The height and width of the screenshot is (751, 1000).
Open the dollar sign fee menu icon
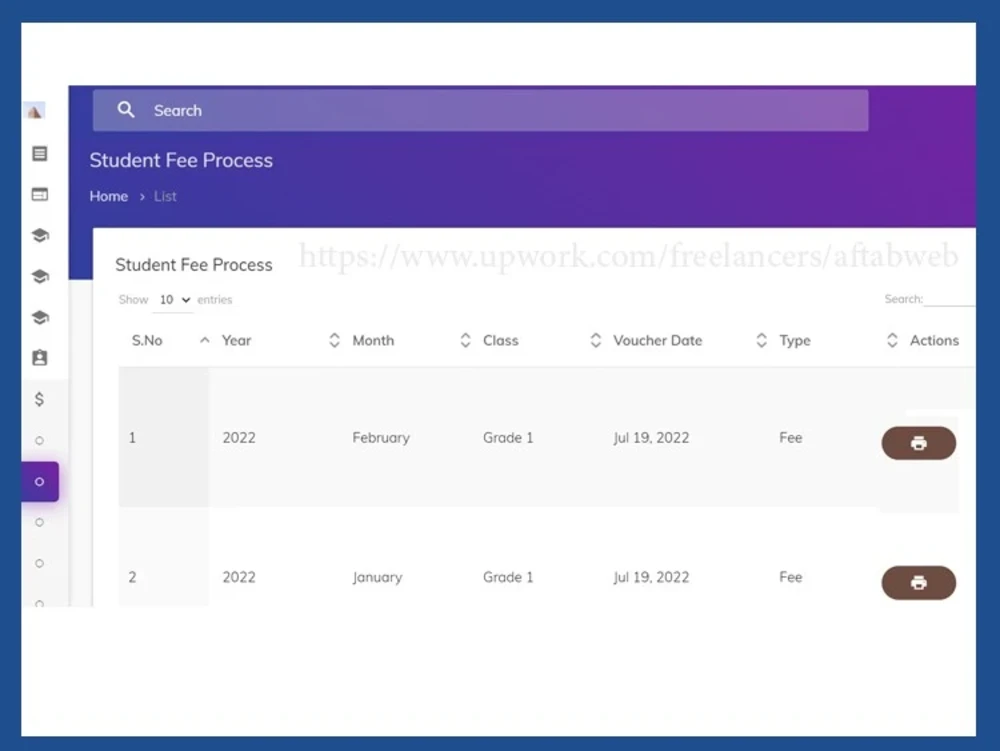(x=40, y=399)
